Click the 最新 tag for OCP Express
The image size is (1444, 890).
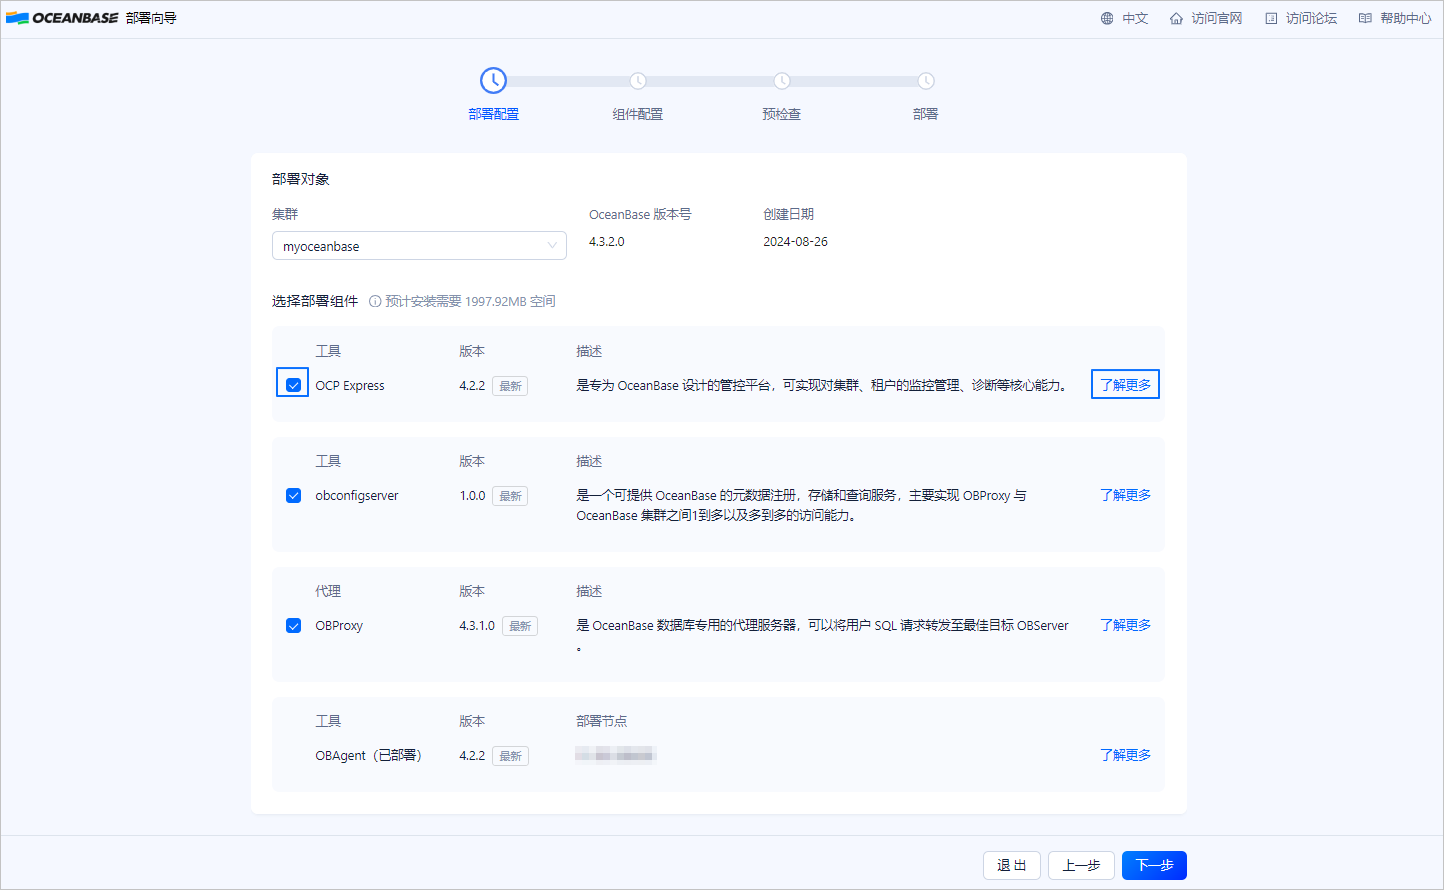click(x=510, y=386)
